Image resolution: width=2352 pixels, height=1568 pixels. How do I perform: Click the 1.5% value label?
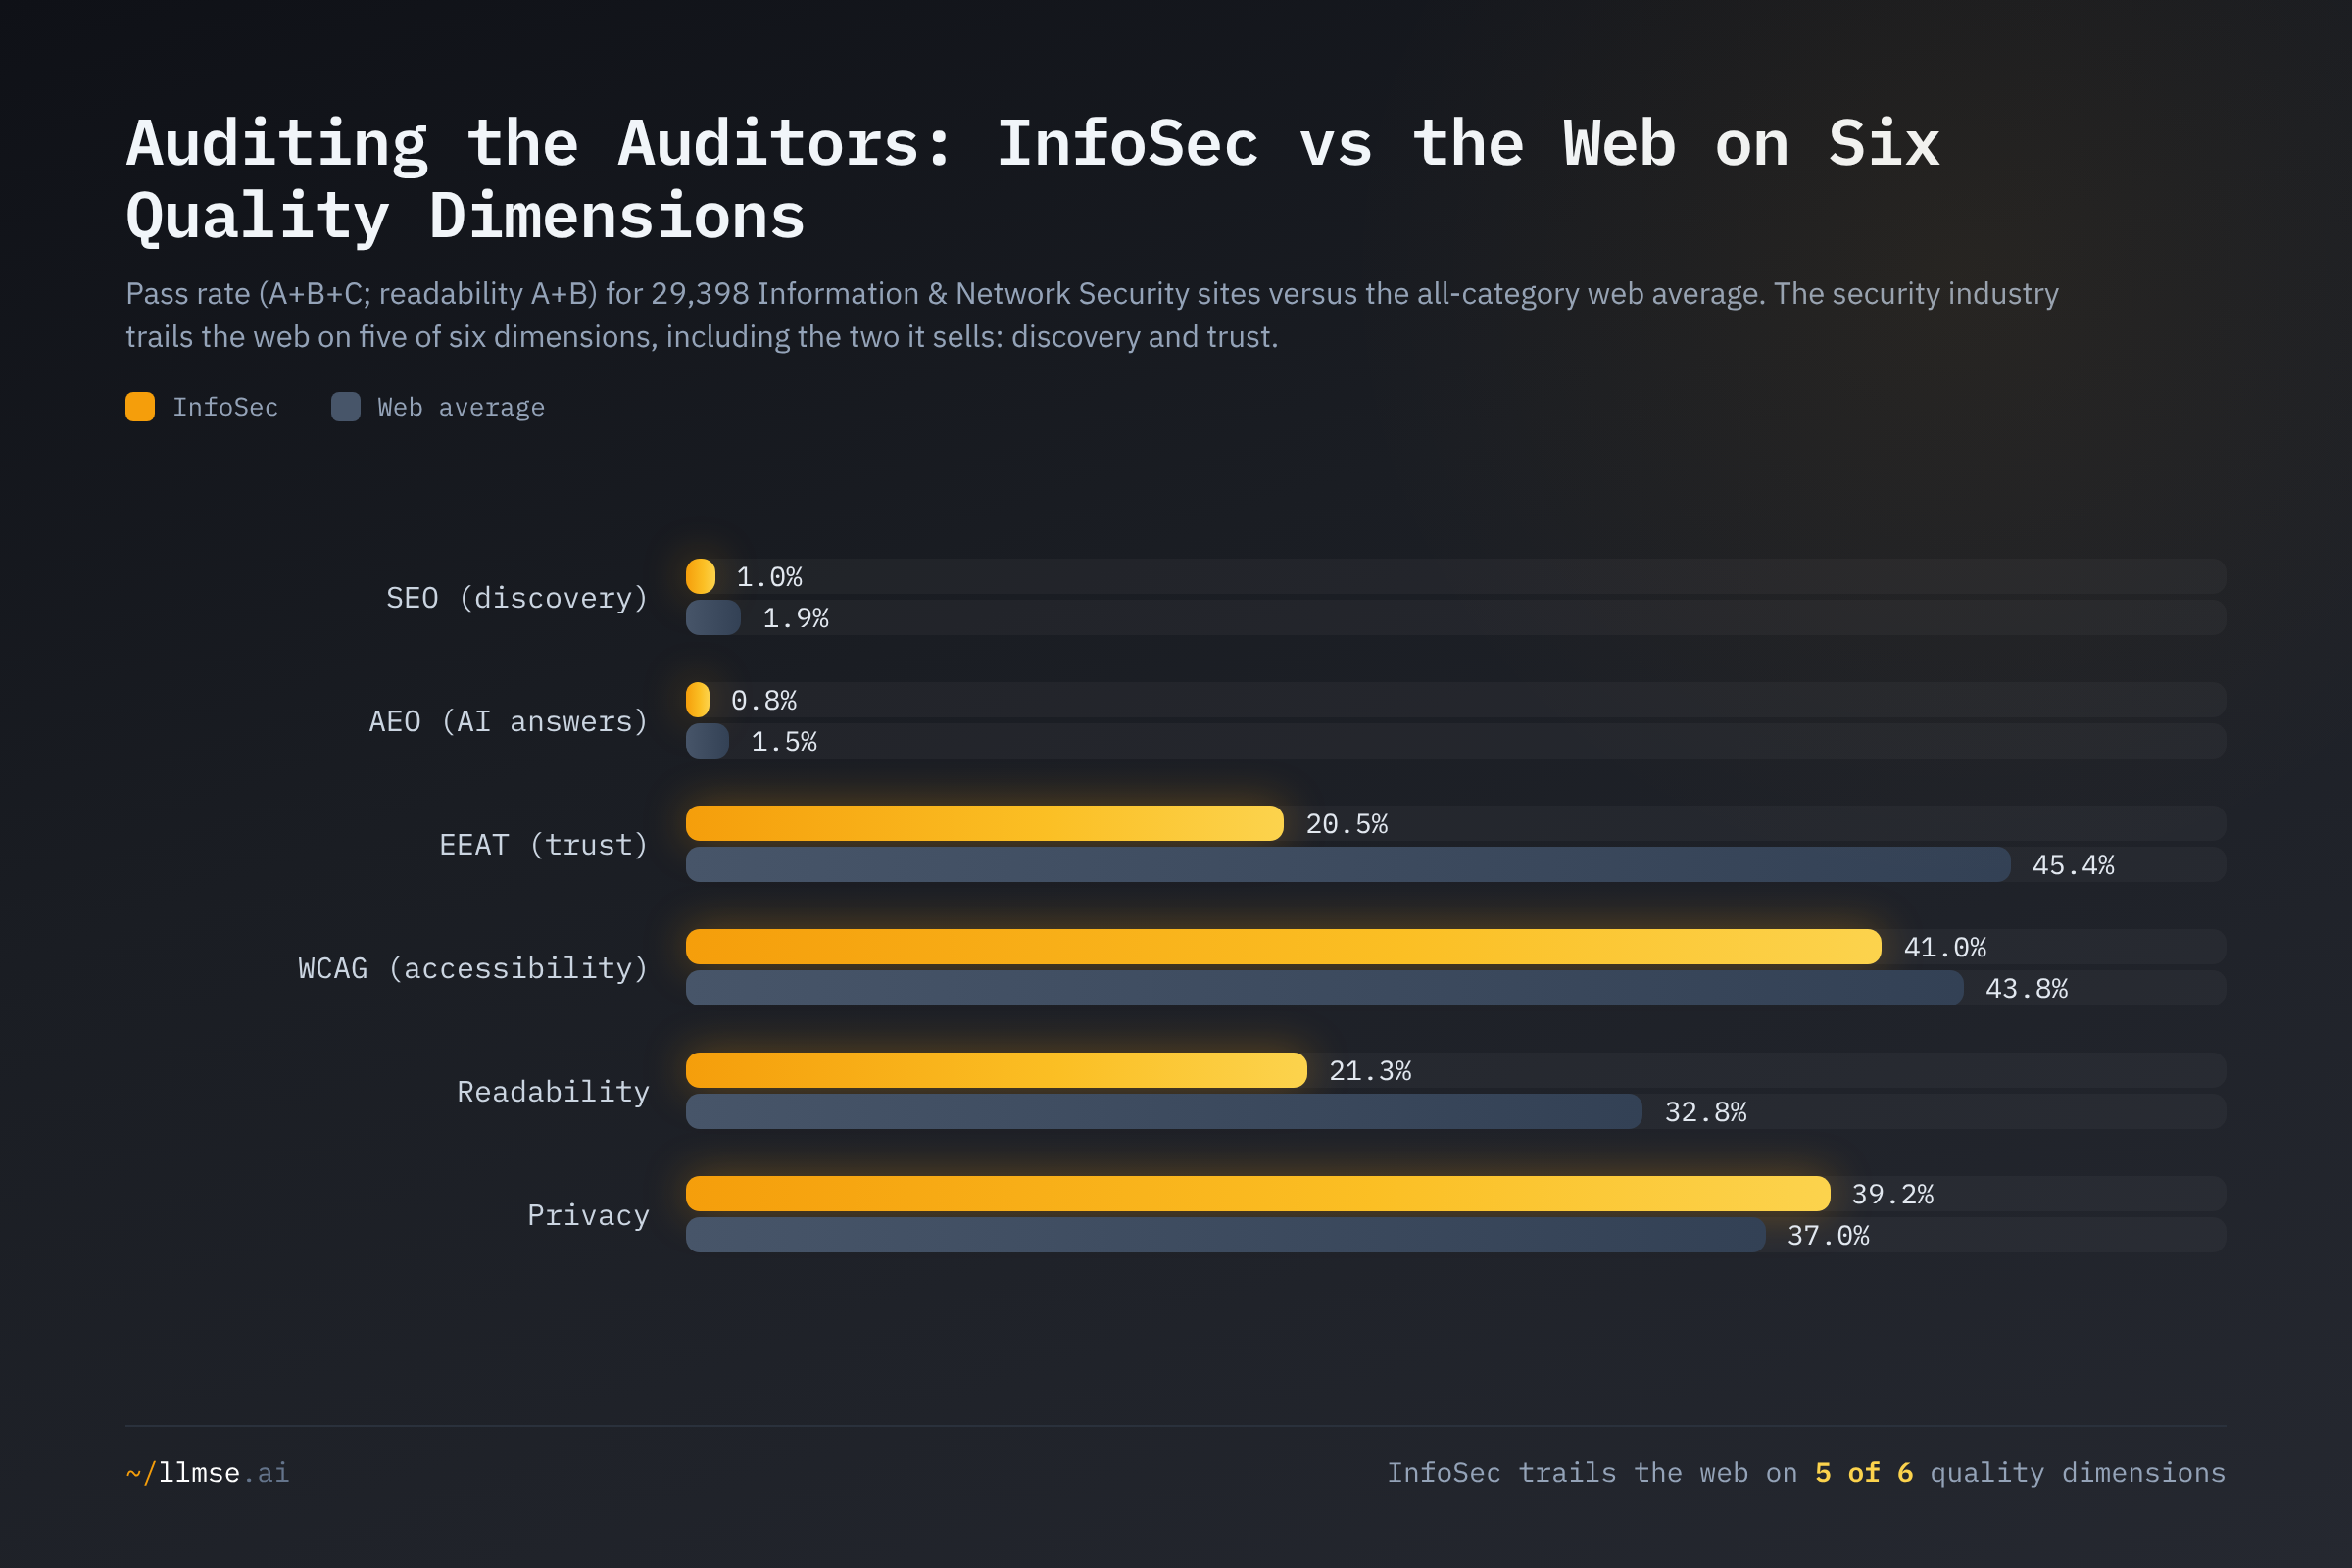coord(783,741)
